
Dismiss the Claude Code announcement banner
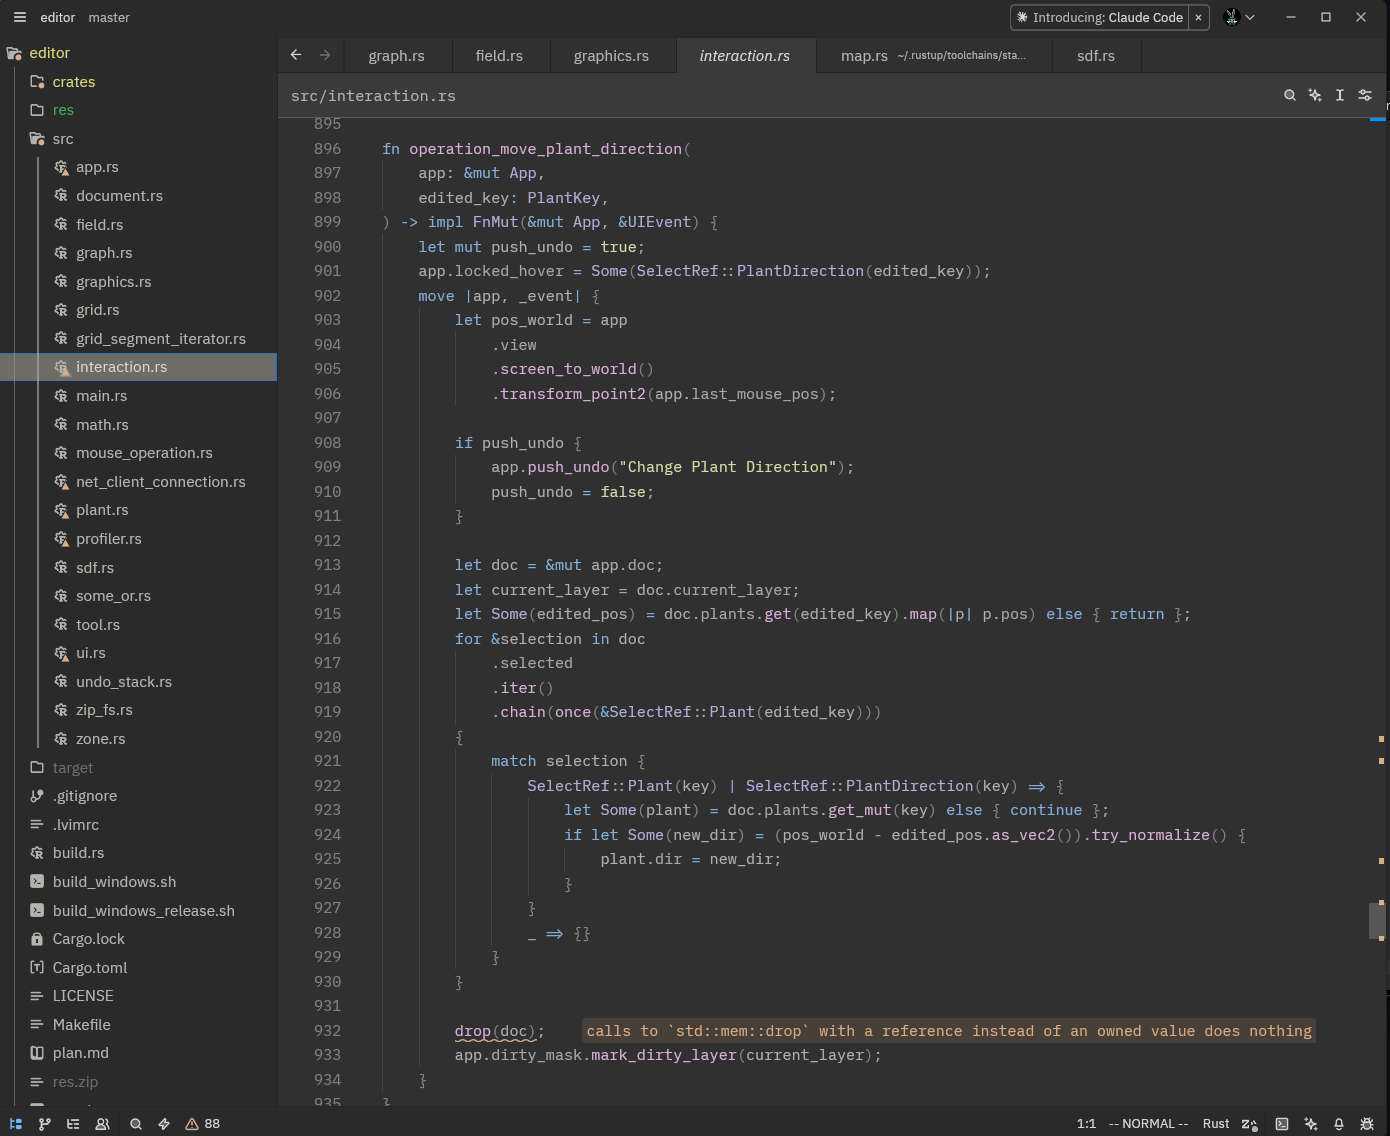coord(1198,17)
